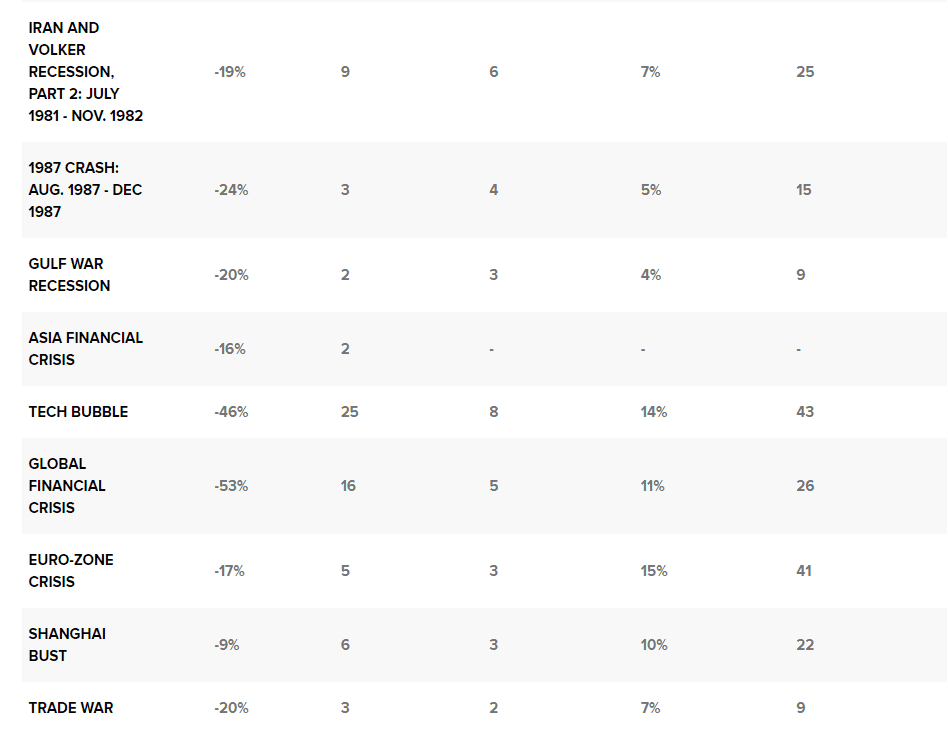Select the -19% cell in the Iran row
This screenshot has width=948, height=732.
pyautogui.click(x=230, y=72)
